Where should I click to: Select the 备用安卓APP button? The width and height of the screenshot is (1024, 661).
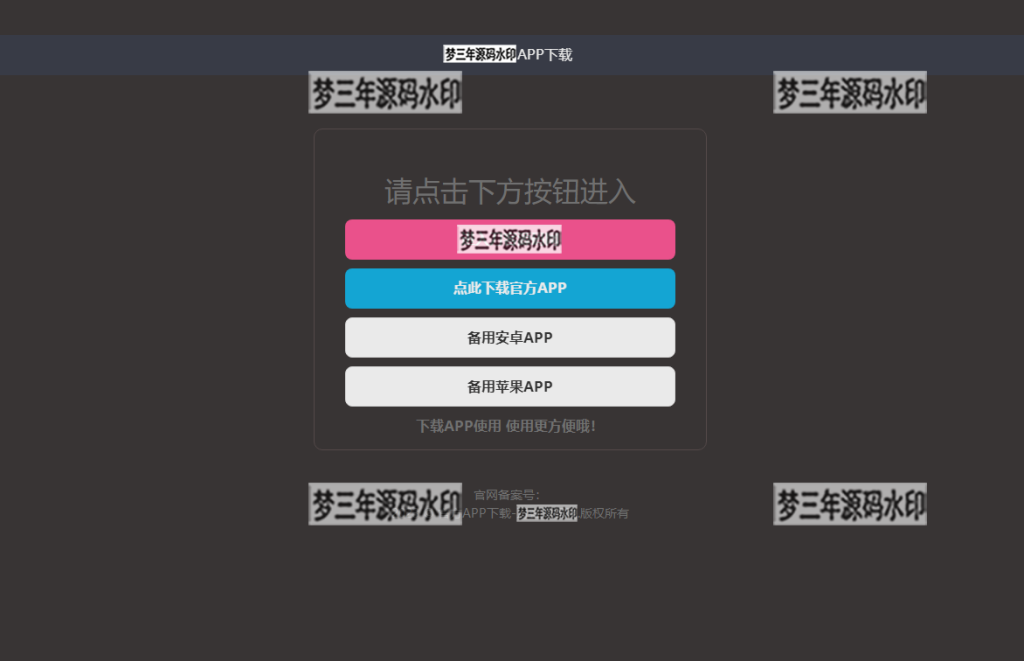pyautogui.click(x=510, y=338)
